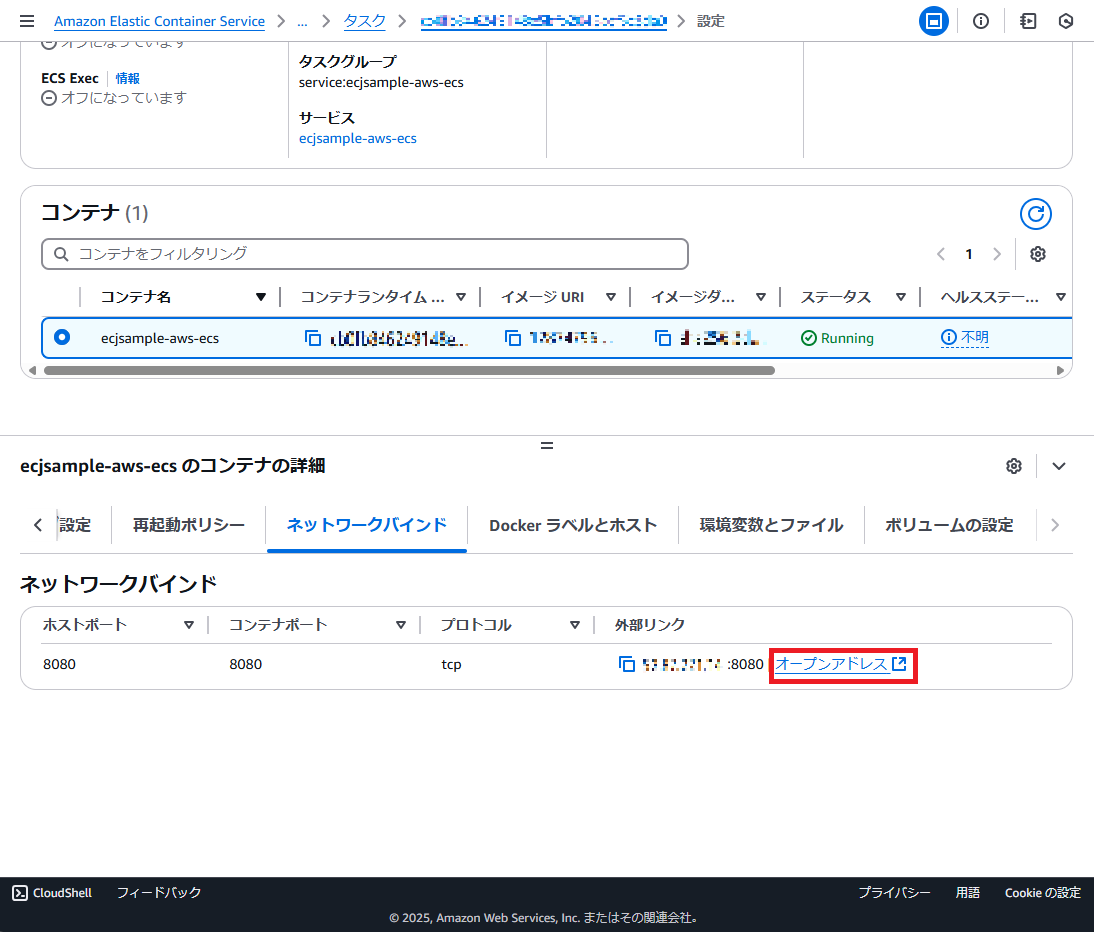Screen dimensions: 1094x932
Task: Open container details preferences gear
Action: [1014, 466]
